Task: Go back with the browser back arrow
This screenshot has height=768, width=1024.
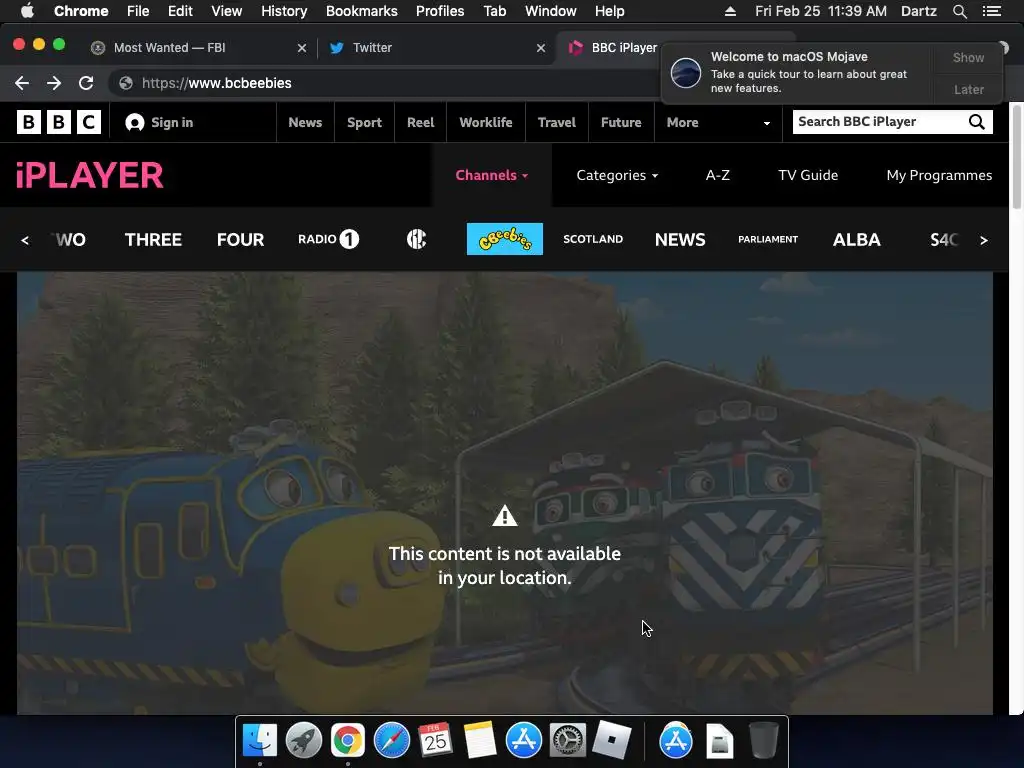Action: tap(22, 83)
